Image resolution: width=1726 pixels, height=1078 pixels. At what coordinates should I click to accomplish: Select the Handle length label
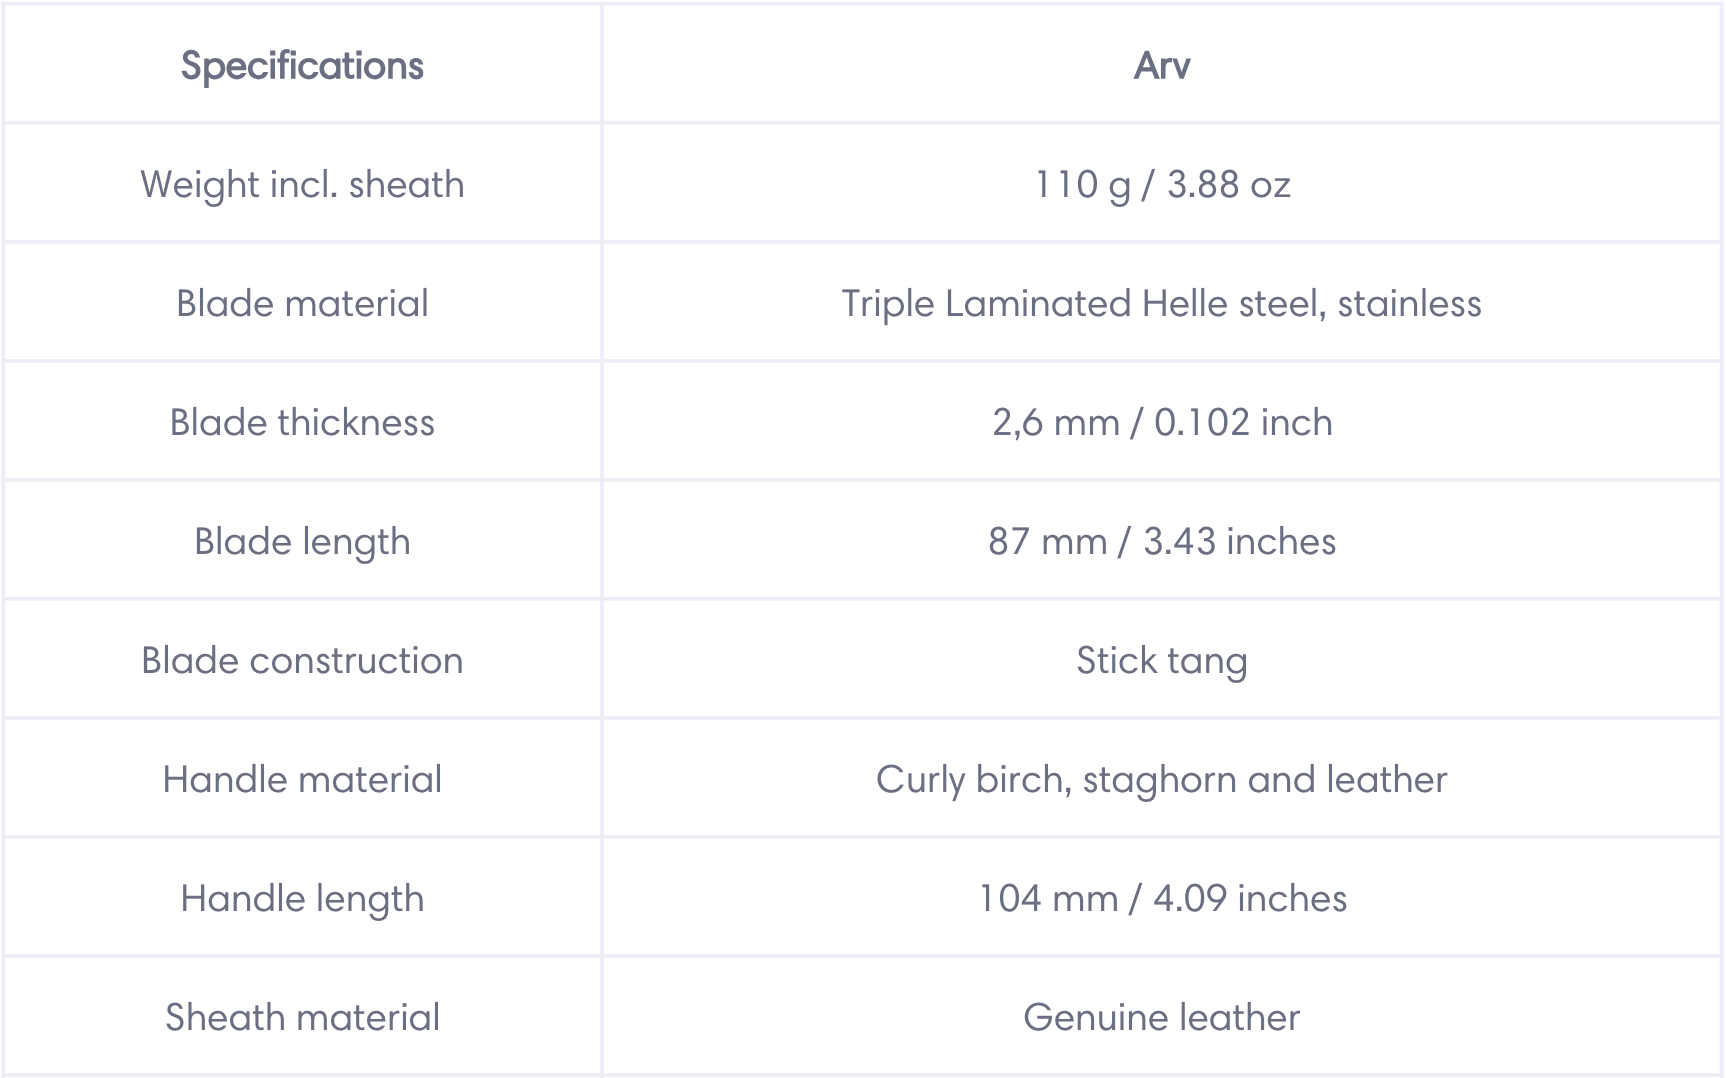point(302,899)
